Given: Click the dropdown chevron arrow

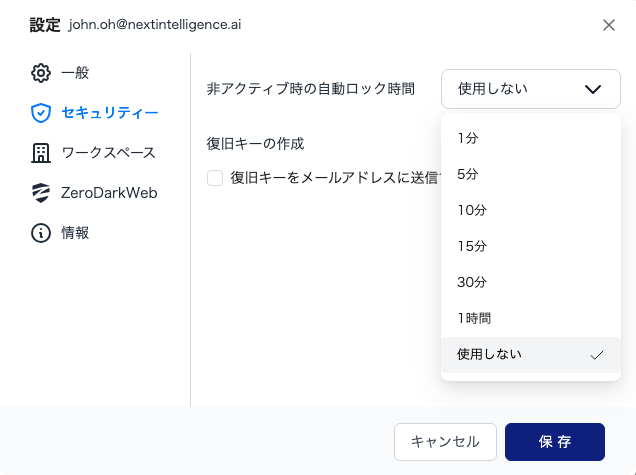Looking at the screenshot, I should pos(592,89).
